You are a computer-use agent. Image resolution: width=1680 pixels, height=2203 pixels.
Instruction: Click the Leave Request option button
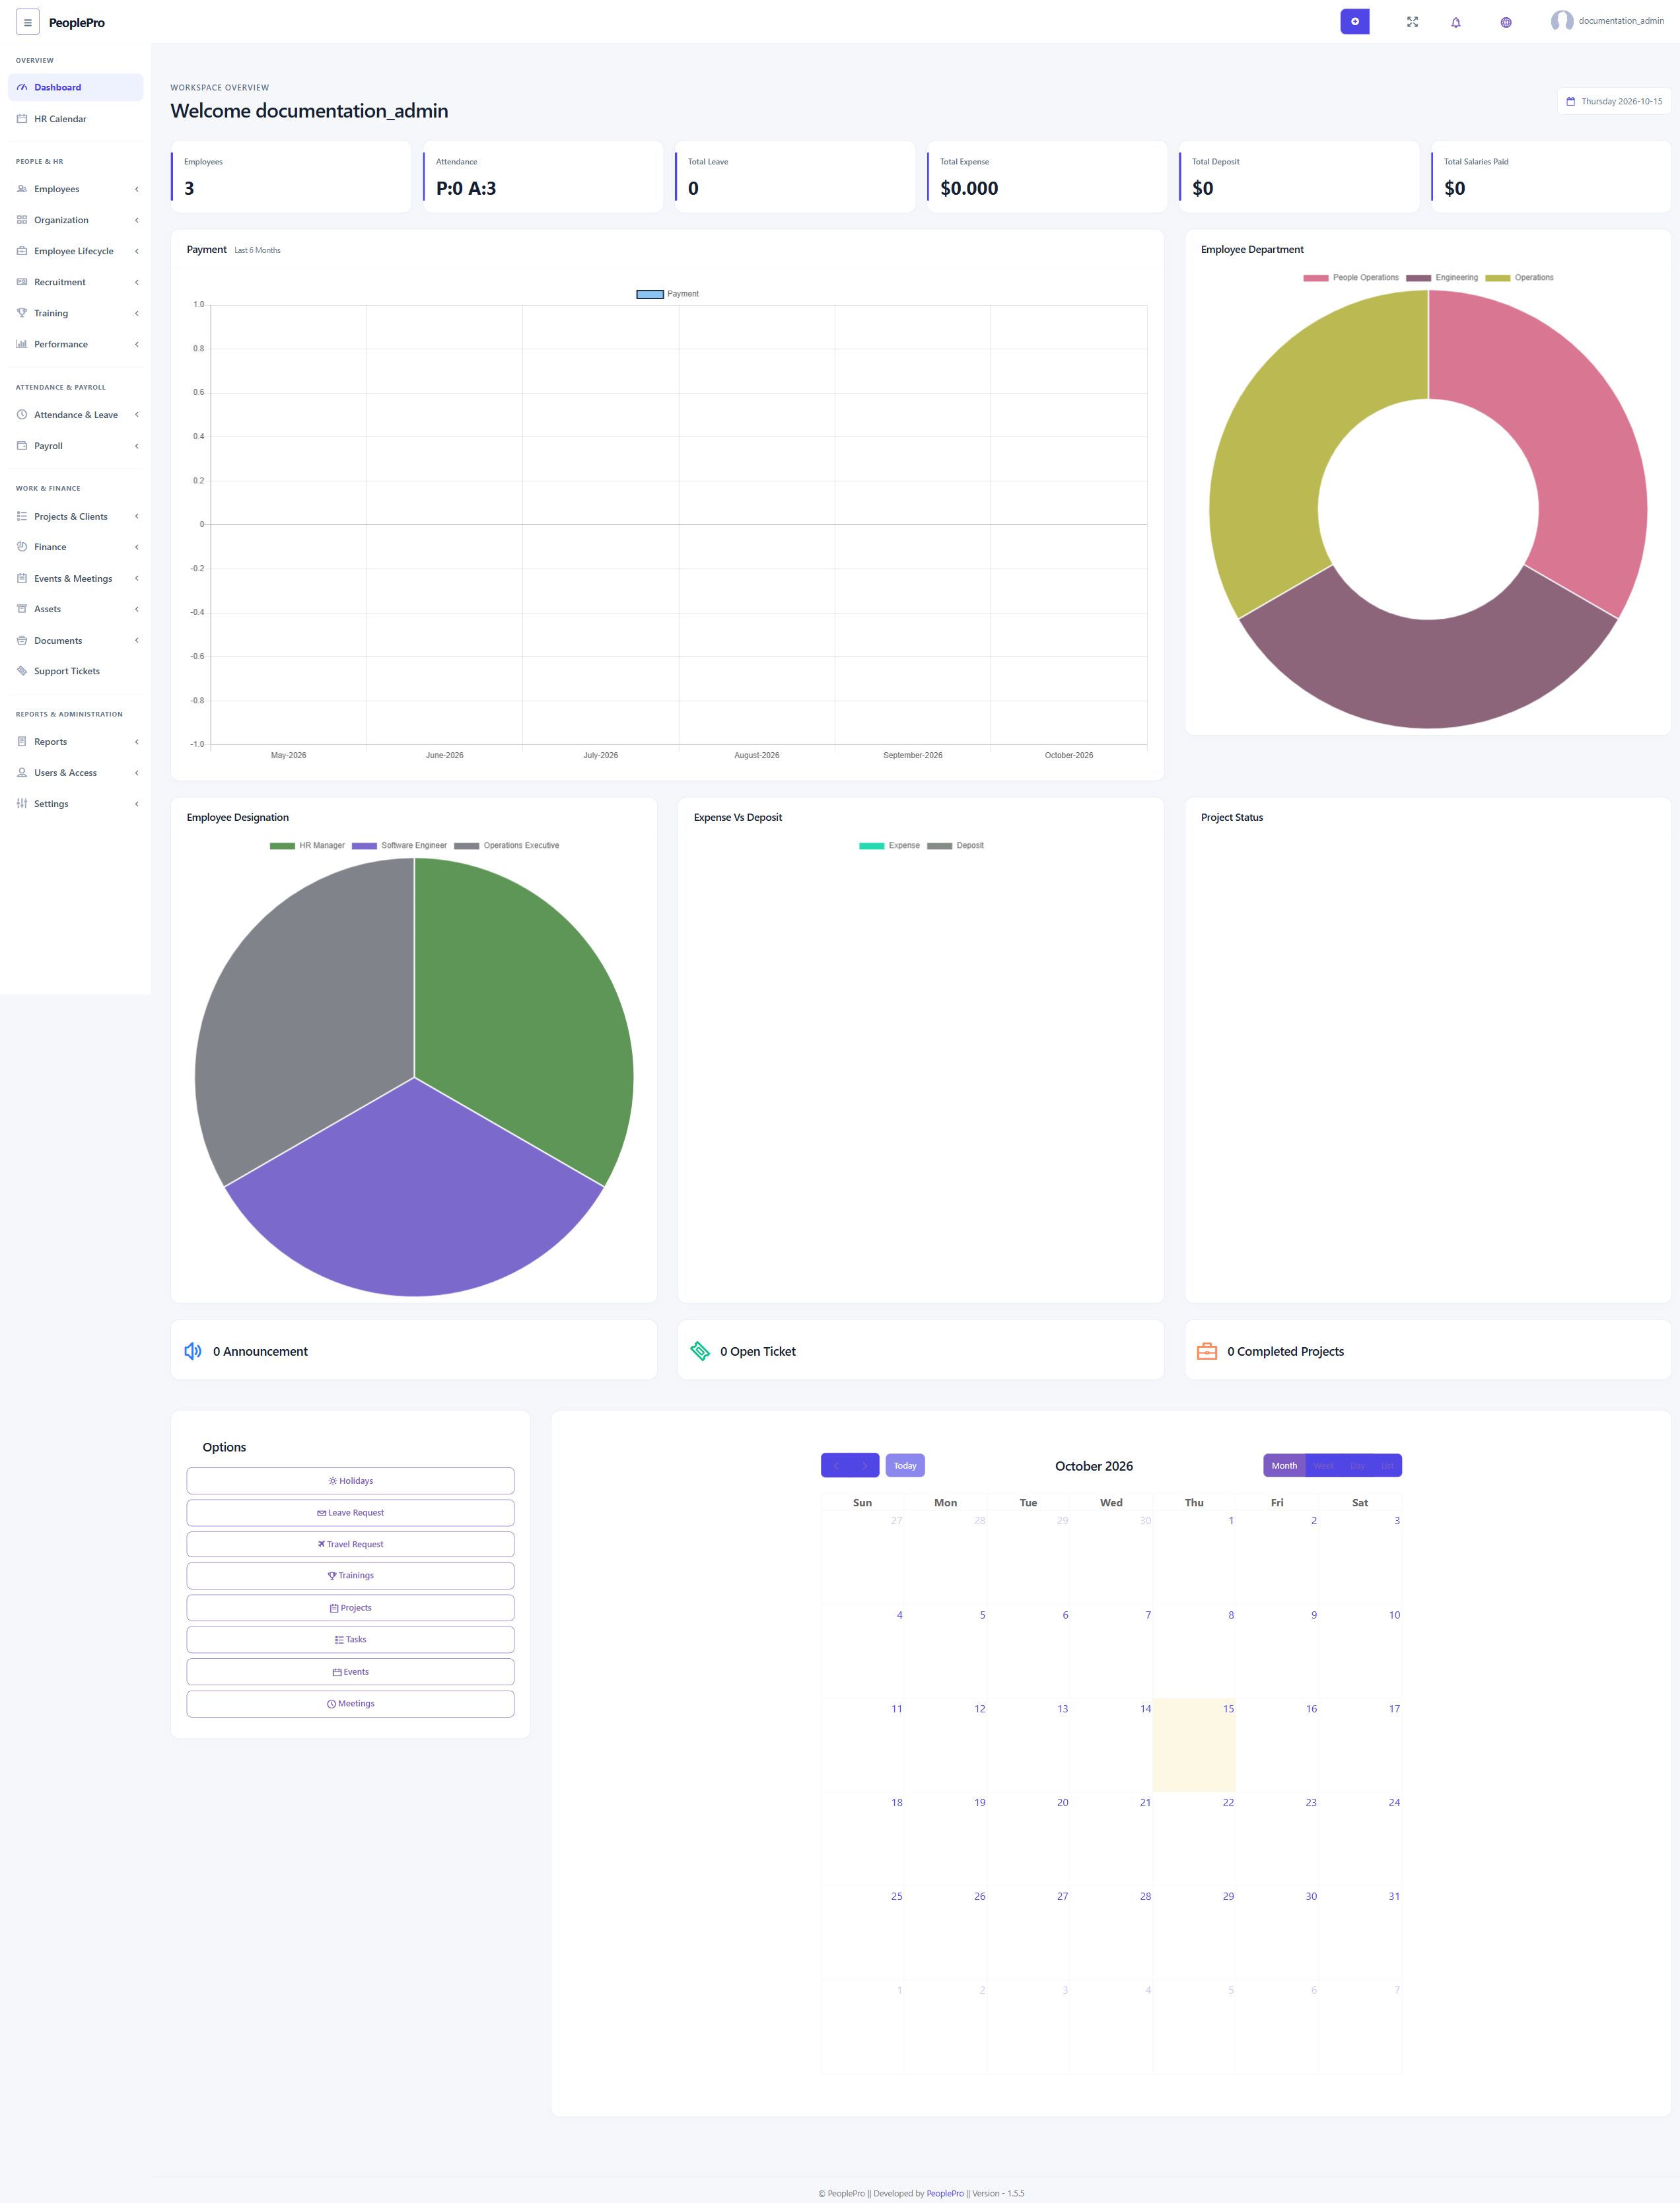click(350, 1513)
